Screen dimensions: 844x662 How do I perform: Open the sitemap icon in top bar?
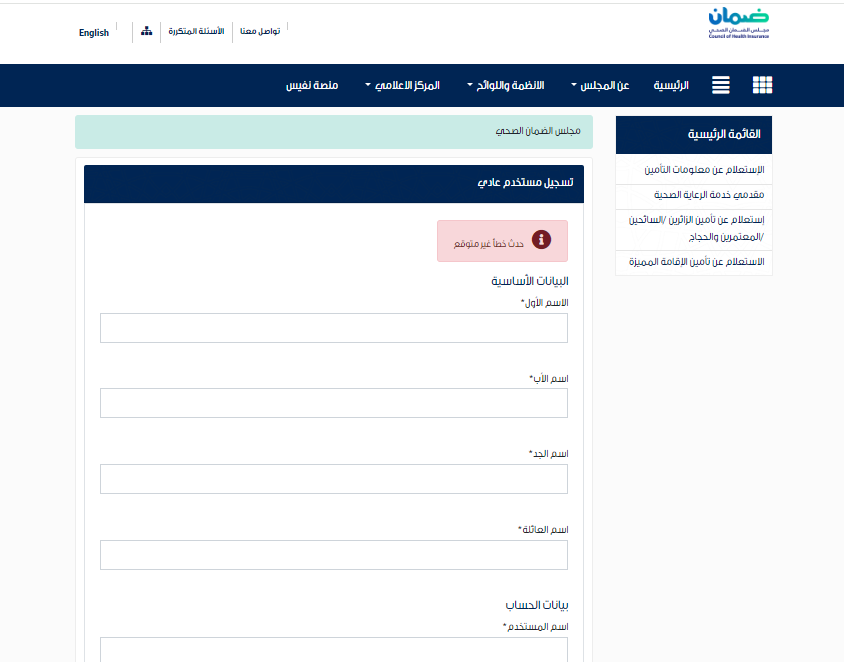pyautogui.click(x=146, y=31)
